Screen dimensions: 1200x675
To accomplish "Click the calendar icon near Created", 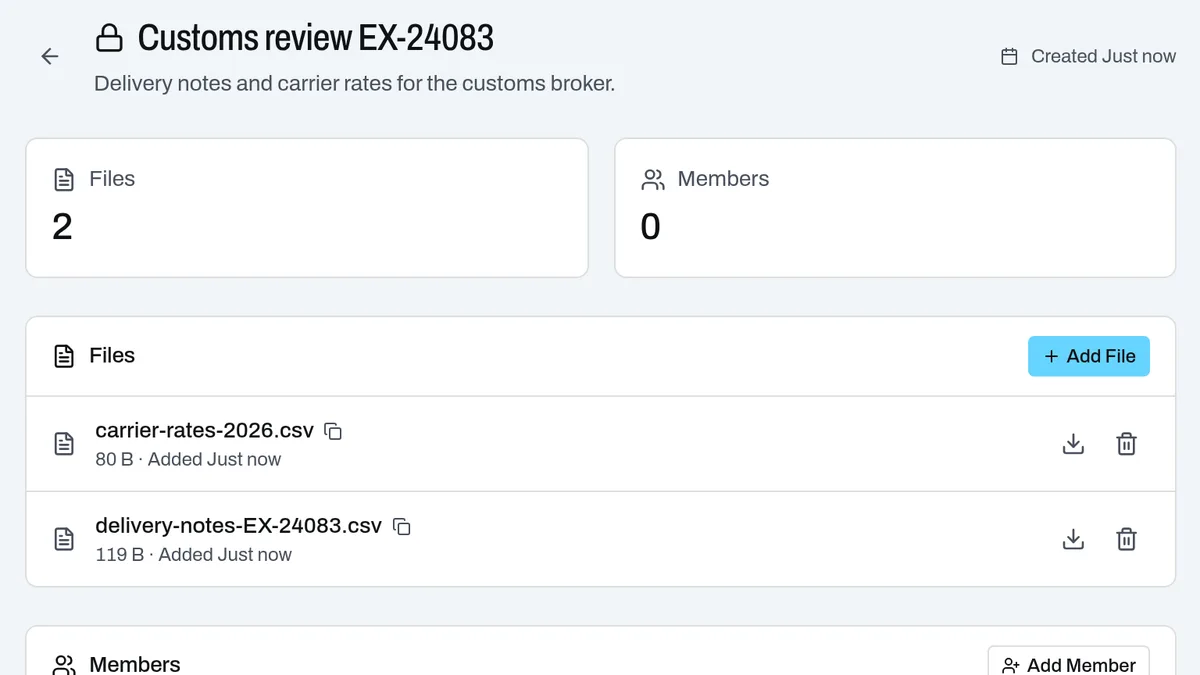I will [x=1010, y=57].
